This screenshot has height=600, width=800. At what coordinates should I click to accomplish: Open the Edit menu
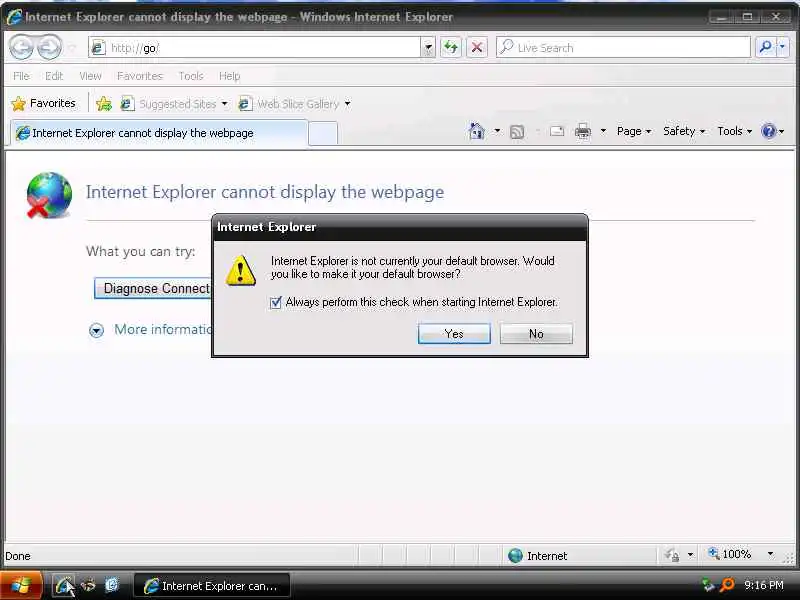point(54,76)
